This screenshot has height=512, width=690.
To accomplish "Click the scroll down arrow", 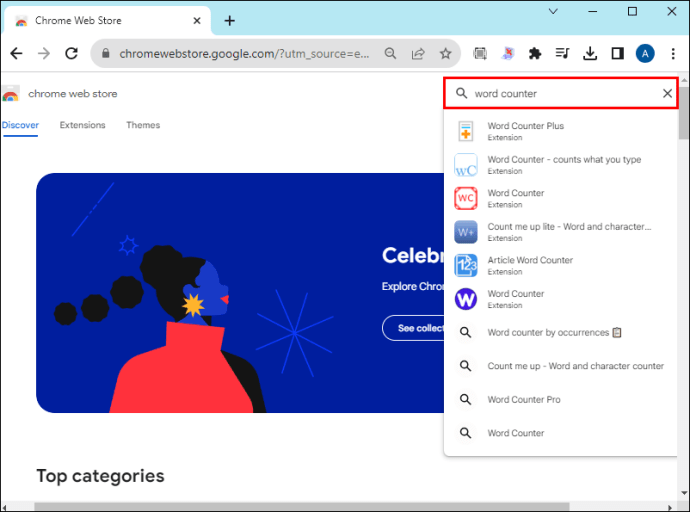I will [x=684, y=494].
